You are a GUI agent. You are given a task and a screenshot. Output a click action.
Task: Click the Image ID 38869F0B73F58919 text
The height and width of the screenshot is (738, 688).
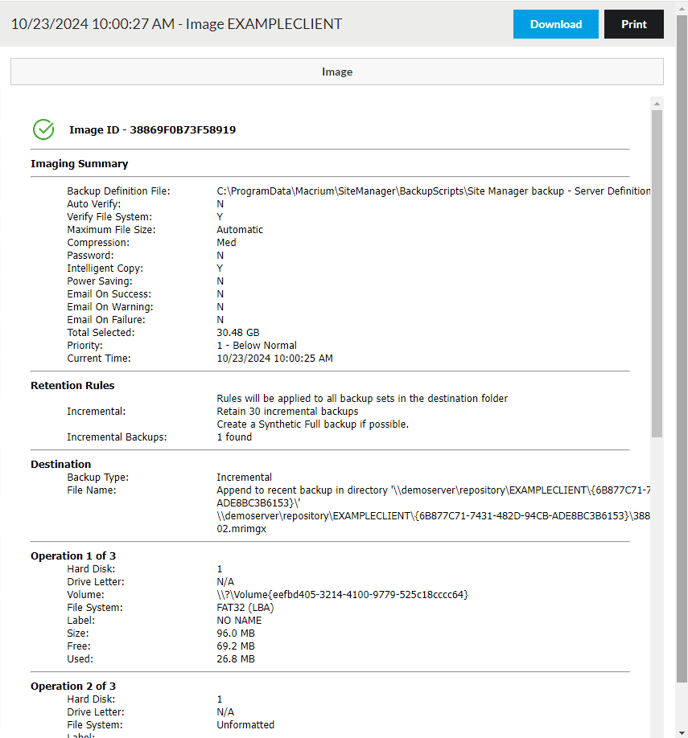(152, 130)
